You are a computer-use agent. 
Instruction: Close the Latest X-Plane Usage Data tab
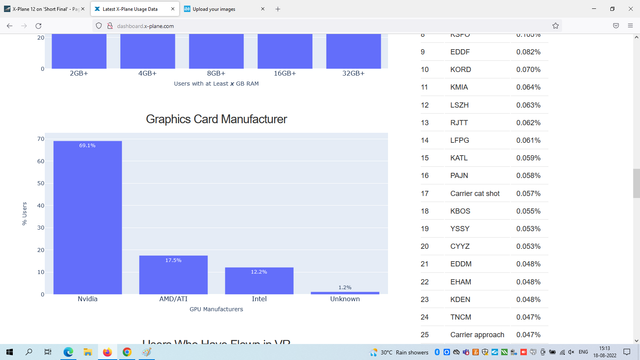click(173, 9)
